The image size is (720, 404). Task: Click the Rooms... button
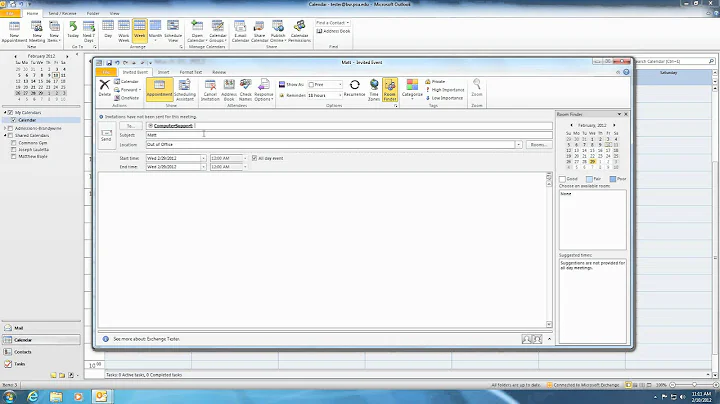click(539, 145)
